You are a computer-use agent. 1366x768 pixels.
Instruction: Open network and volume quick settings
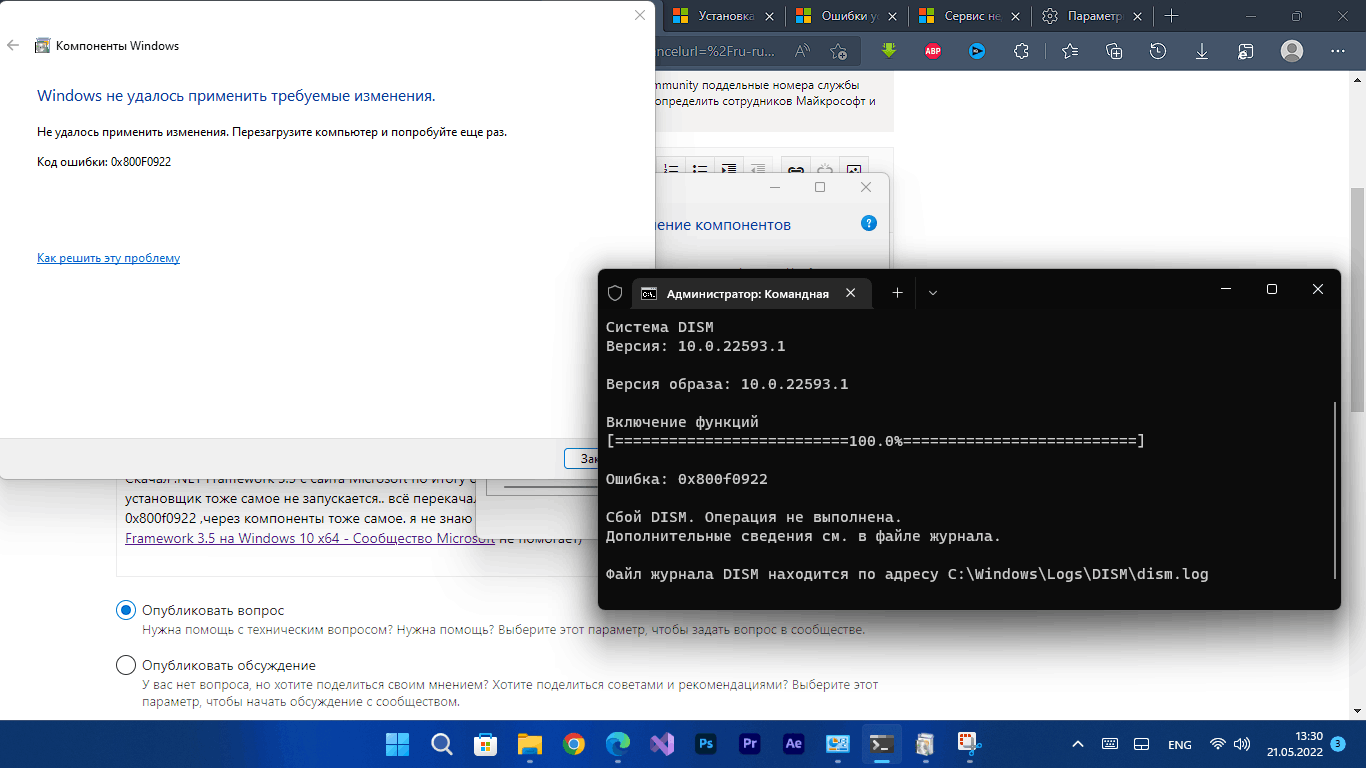[x=1229, y=744]
